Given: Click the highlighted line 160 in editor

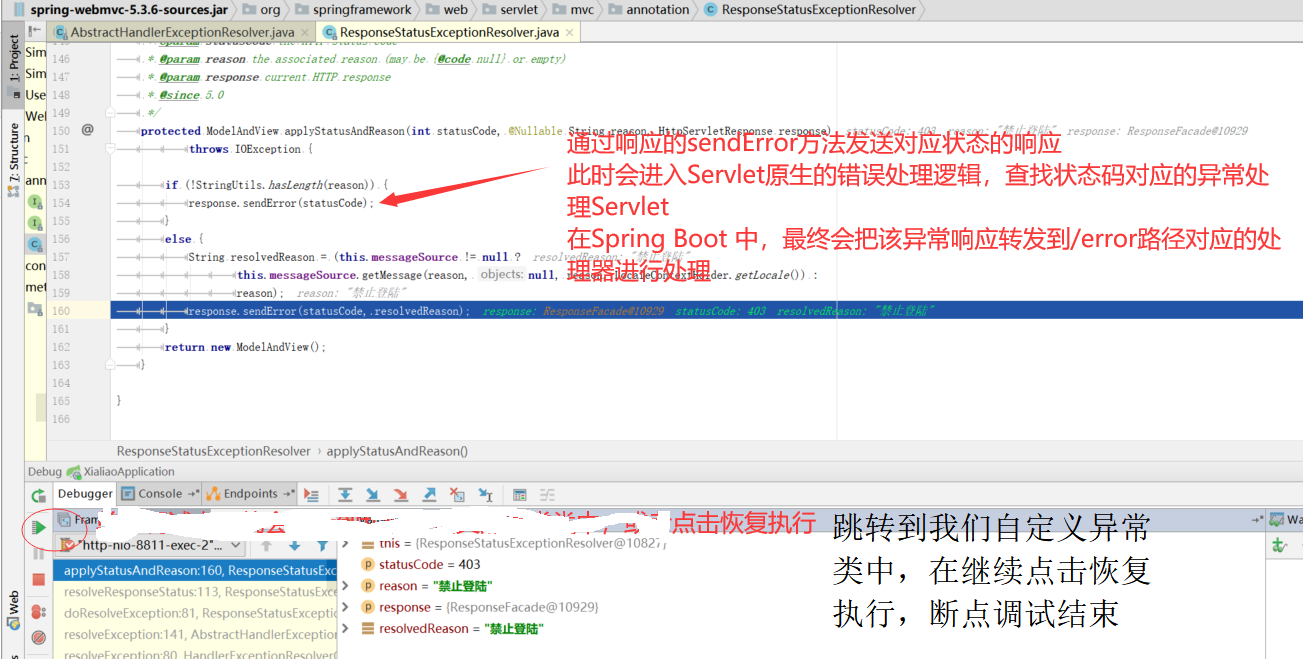Looking at the screenshot, I should (706, 311).
